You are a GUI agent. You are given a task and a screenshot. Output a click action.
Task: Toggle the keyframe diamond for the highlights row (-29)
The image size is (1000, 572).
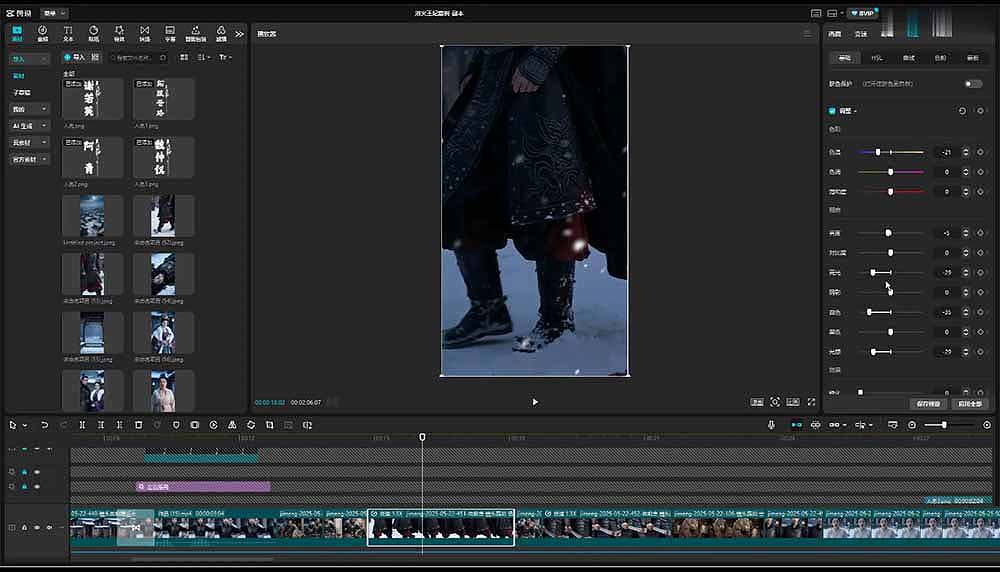tap(980, 273)
